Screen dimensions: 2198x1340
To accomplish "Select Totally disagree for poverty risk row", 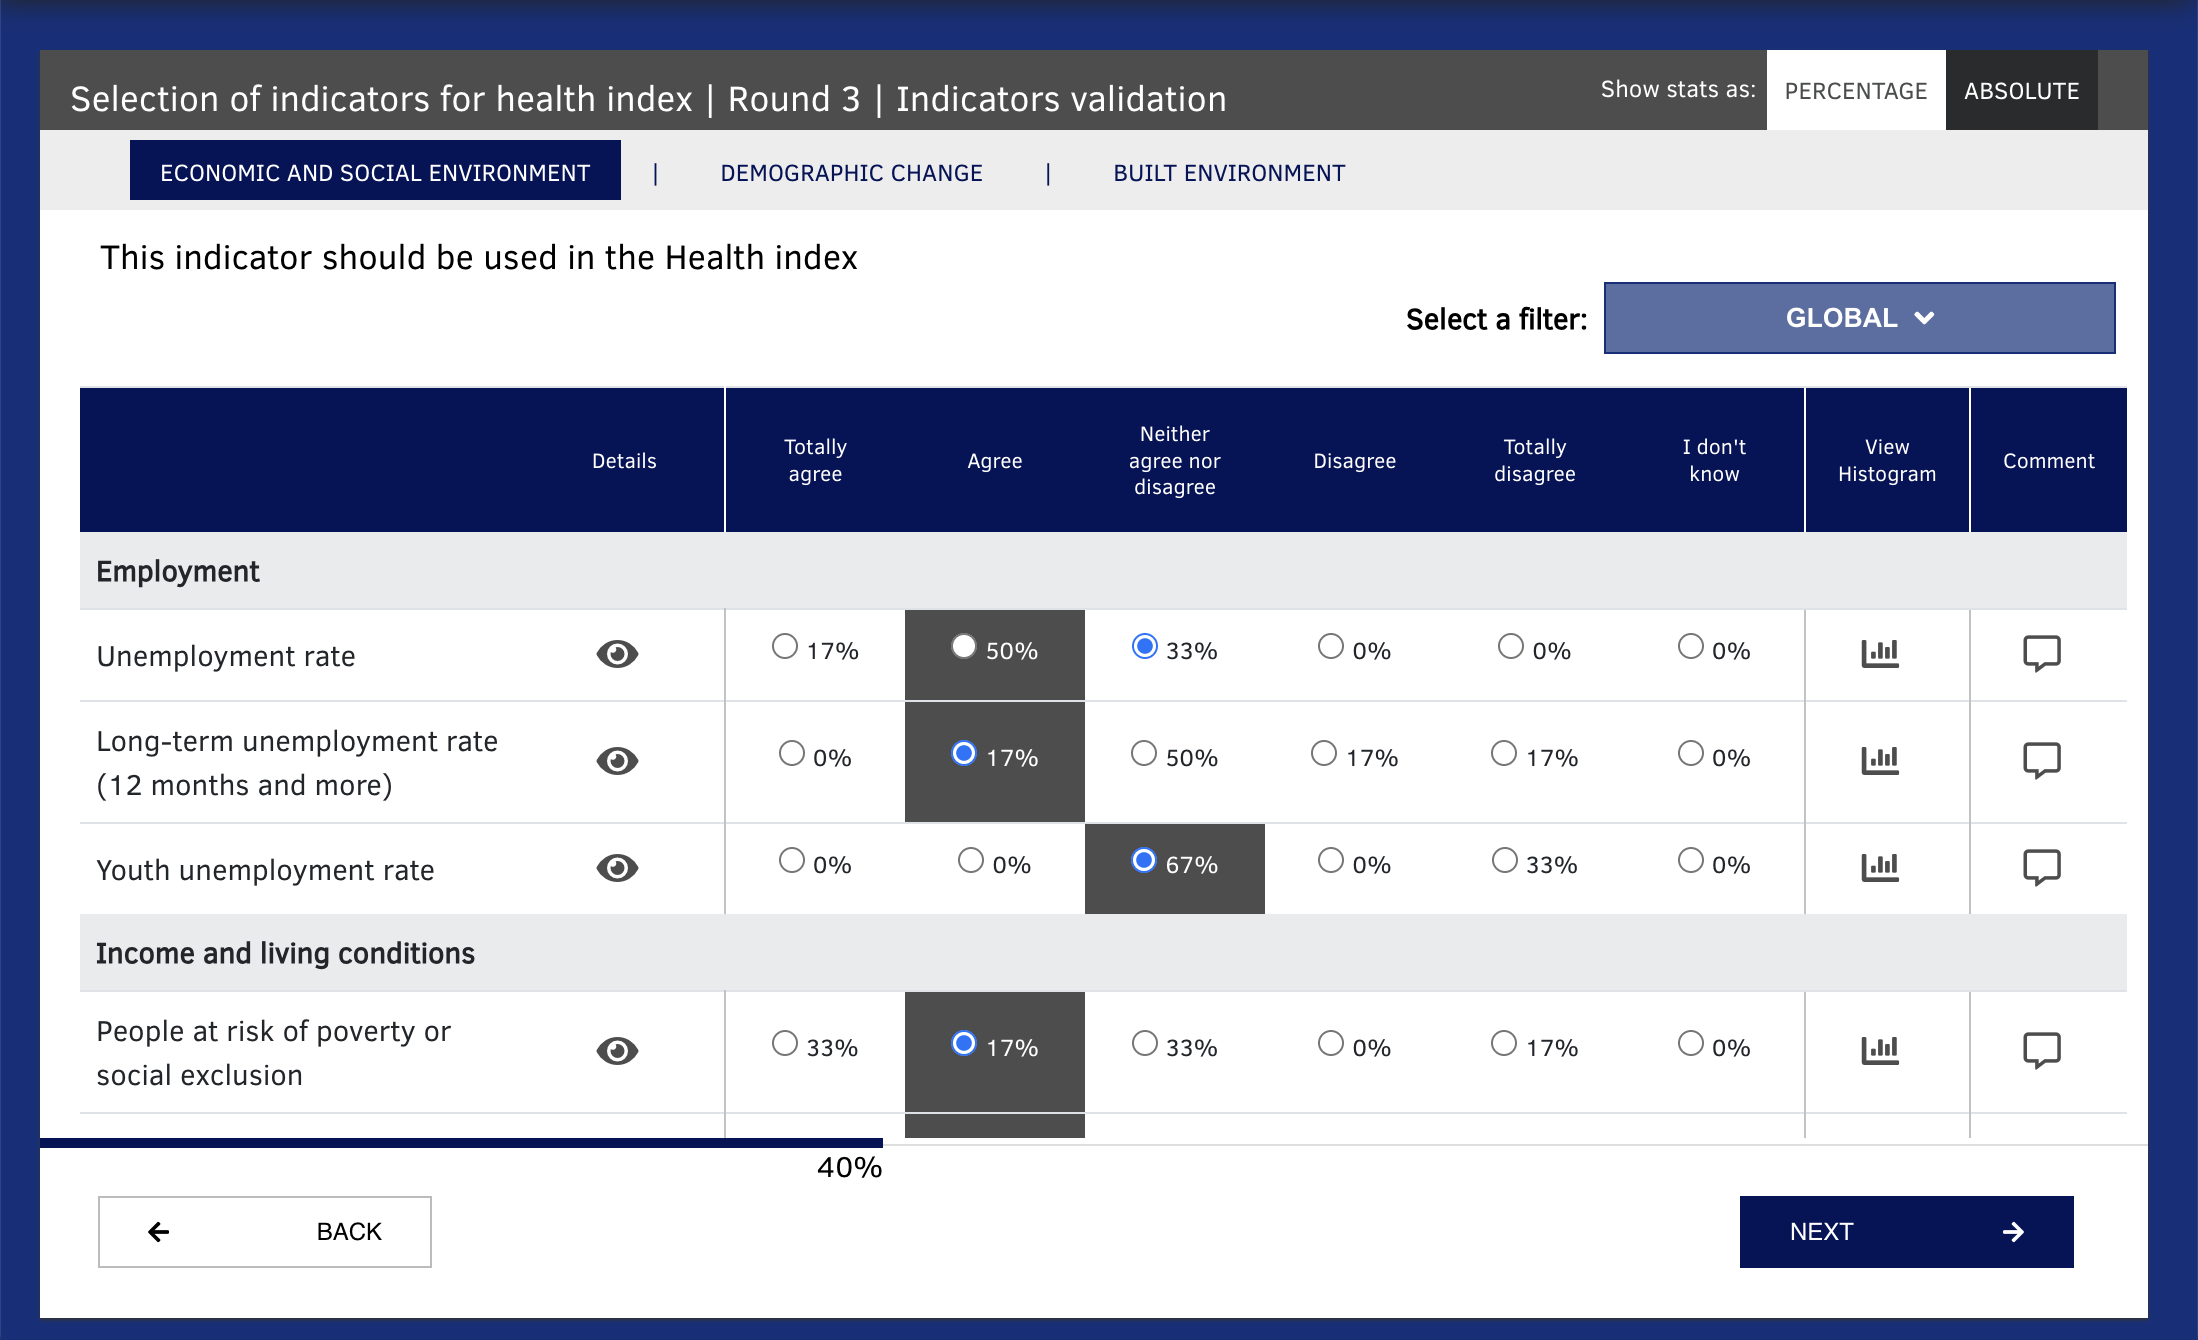I will [1504, 1043].
